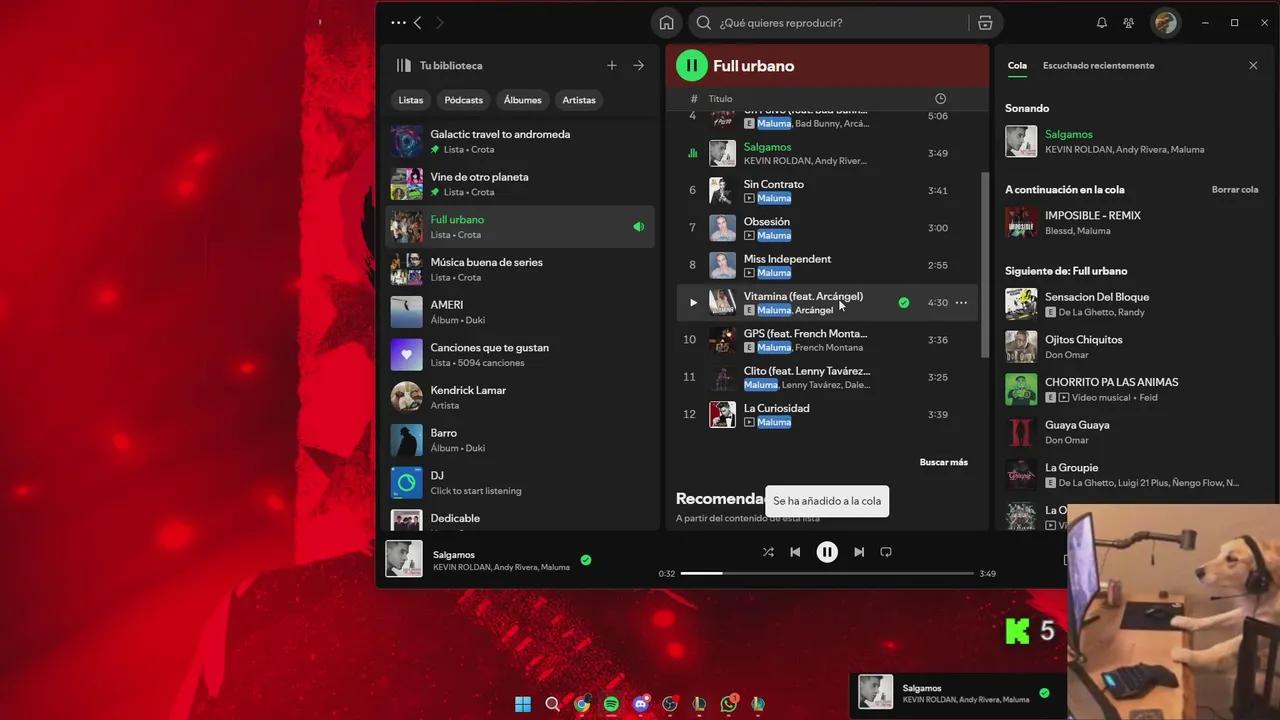Click CHORRITO PA LAS ANIMAS in queue
Image resolution: width=1280 pixels, height=720 pixels.
point(1112,382)
